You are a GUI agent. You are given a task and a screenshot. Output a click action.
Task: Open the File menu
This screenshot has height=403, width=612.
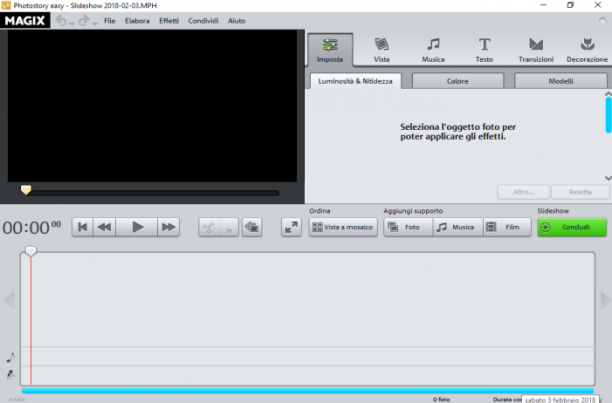click(110, 21)
